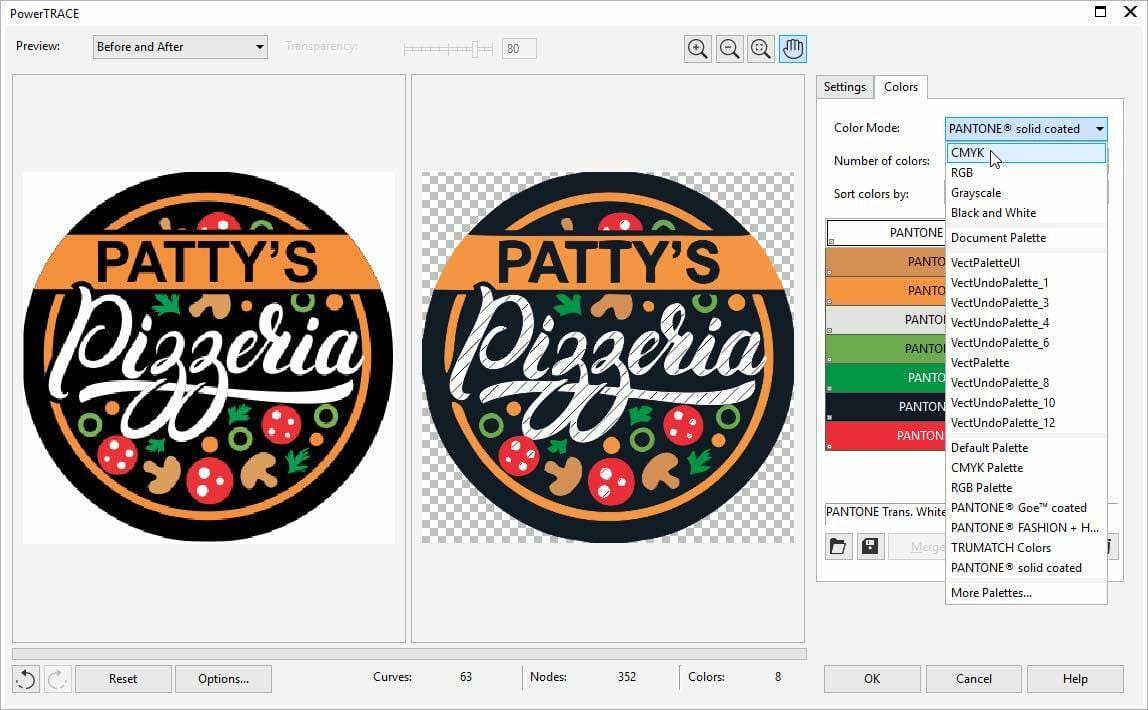The height and width of the screenshot is (710, 1148).
Task: Click the Transparency value field showing 80
Action: coord(519,48)
